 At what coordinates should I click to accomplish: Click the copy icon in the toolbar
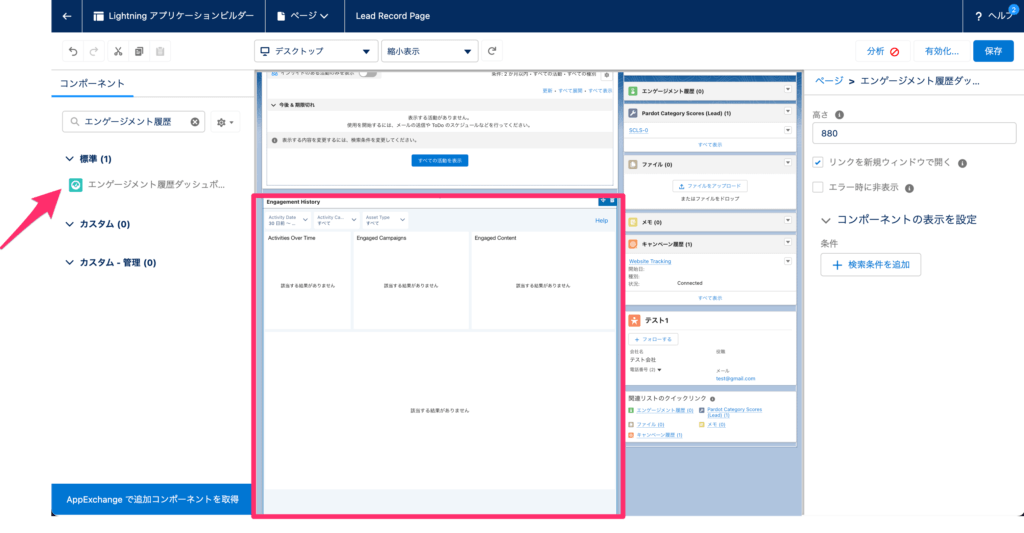(x=139, y=51)
